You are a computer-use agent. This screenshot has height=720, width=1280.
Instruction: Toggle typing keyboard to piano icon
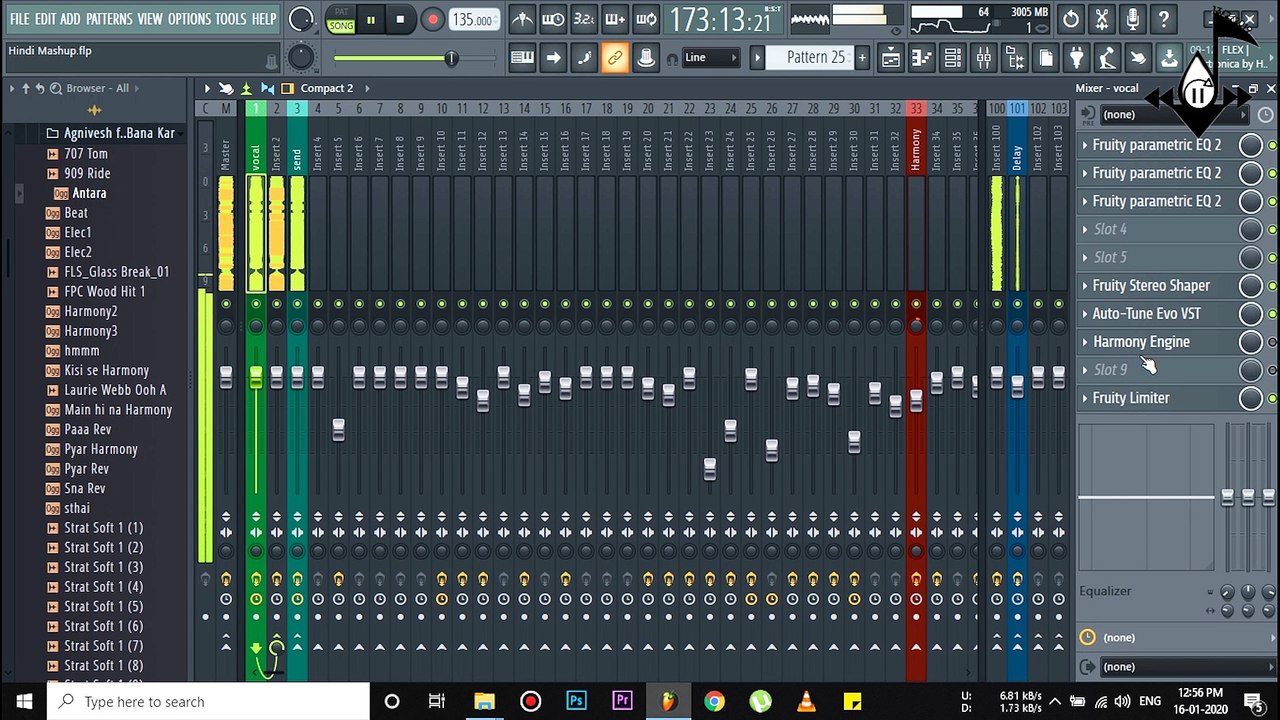pyautogui.click(x=522, y=58)
